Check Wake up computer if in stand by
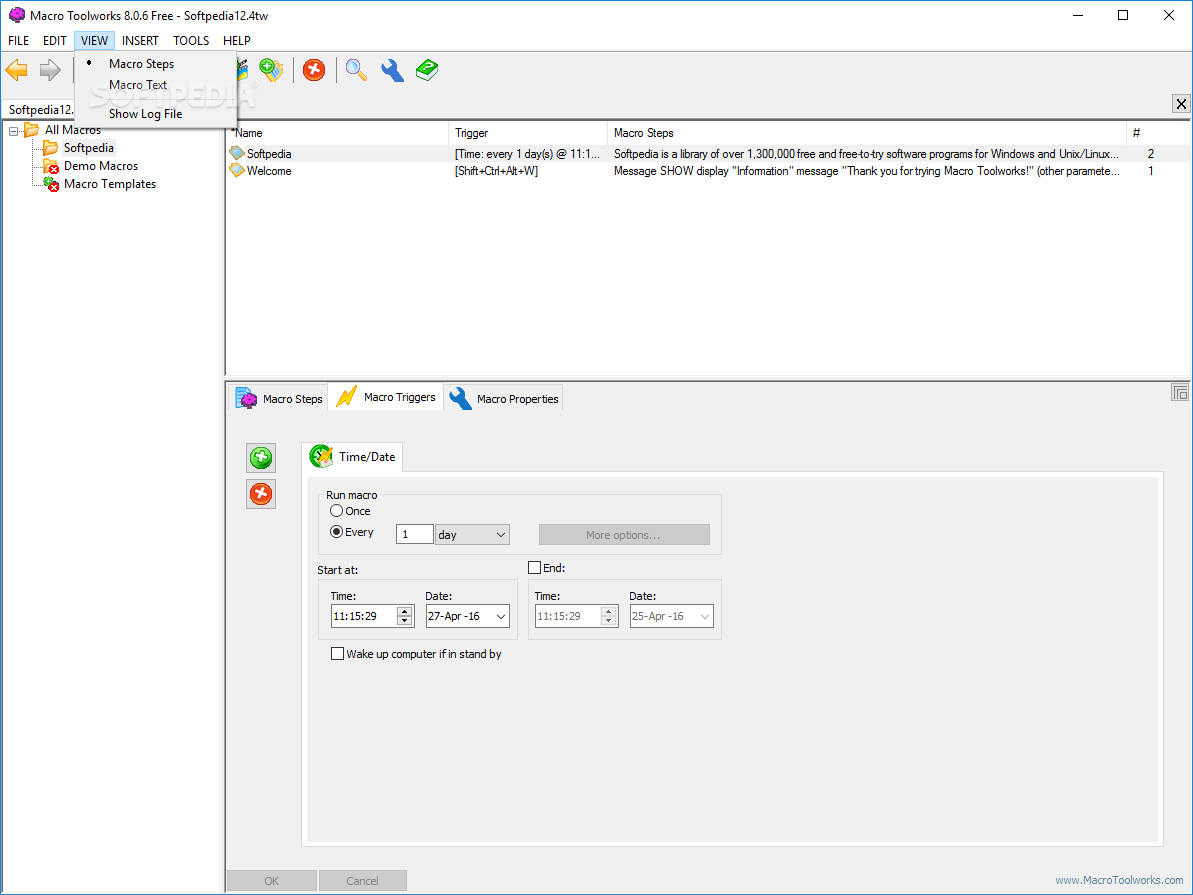1193x895 pixels. click(x=337, y=654)
